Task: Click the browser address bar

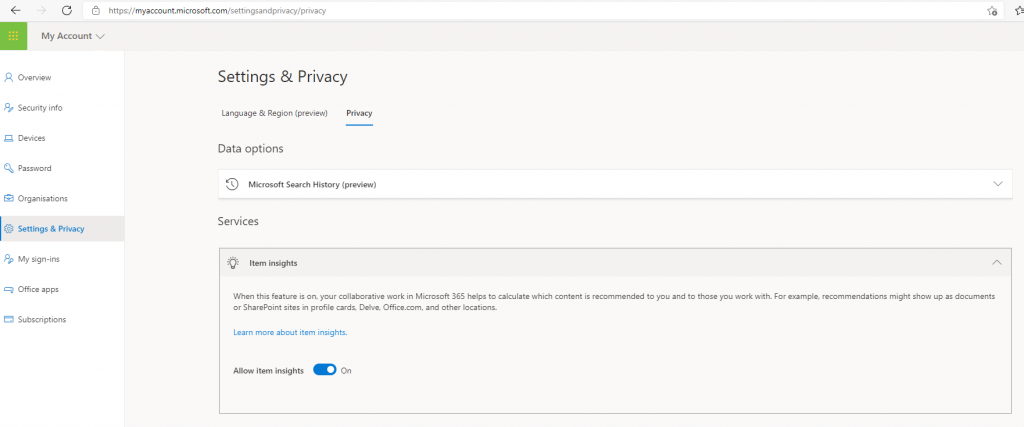Action: pyautogui.click(x=500, y=10)
